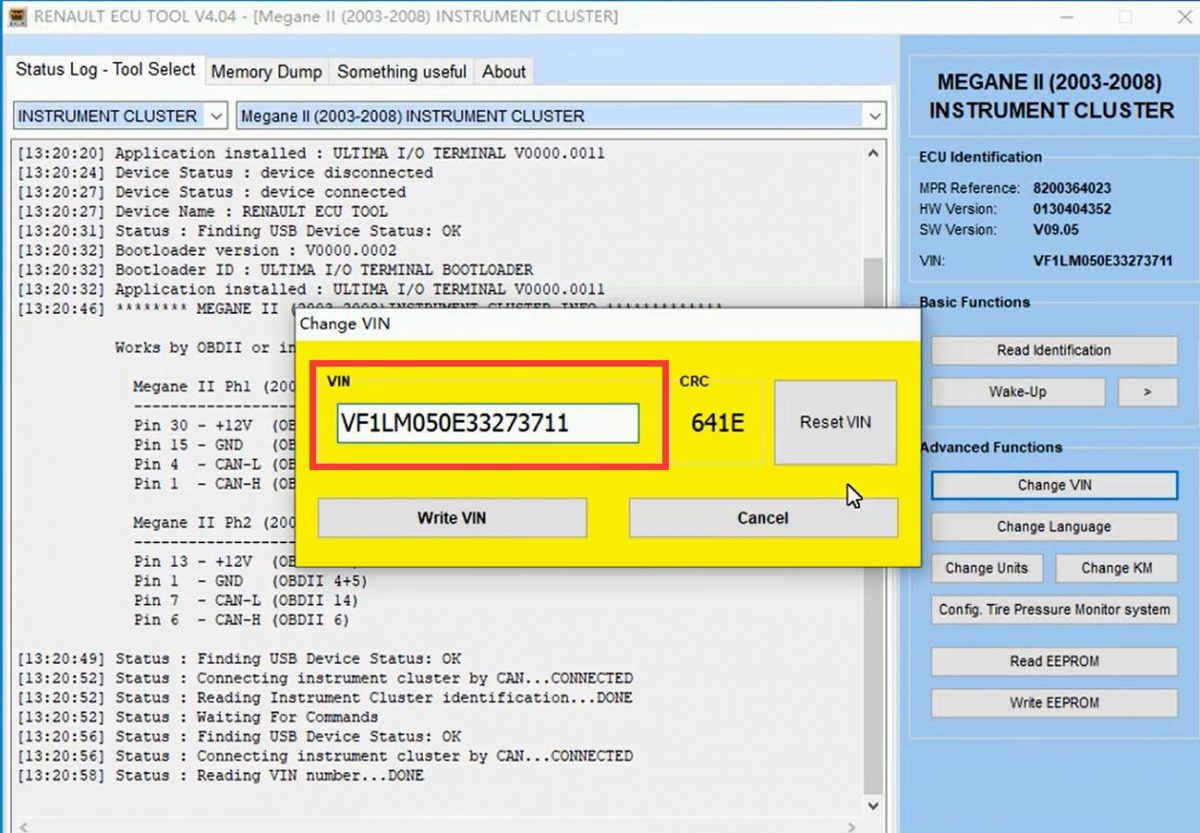The image size is (1200, 833).
Task: Open the 'Something useful' tab
Action: (x=402, y=71)
